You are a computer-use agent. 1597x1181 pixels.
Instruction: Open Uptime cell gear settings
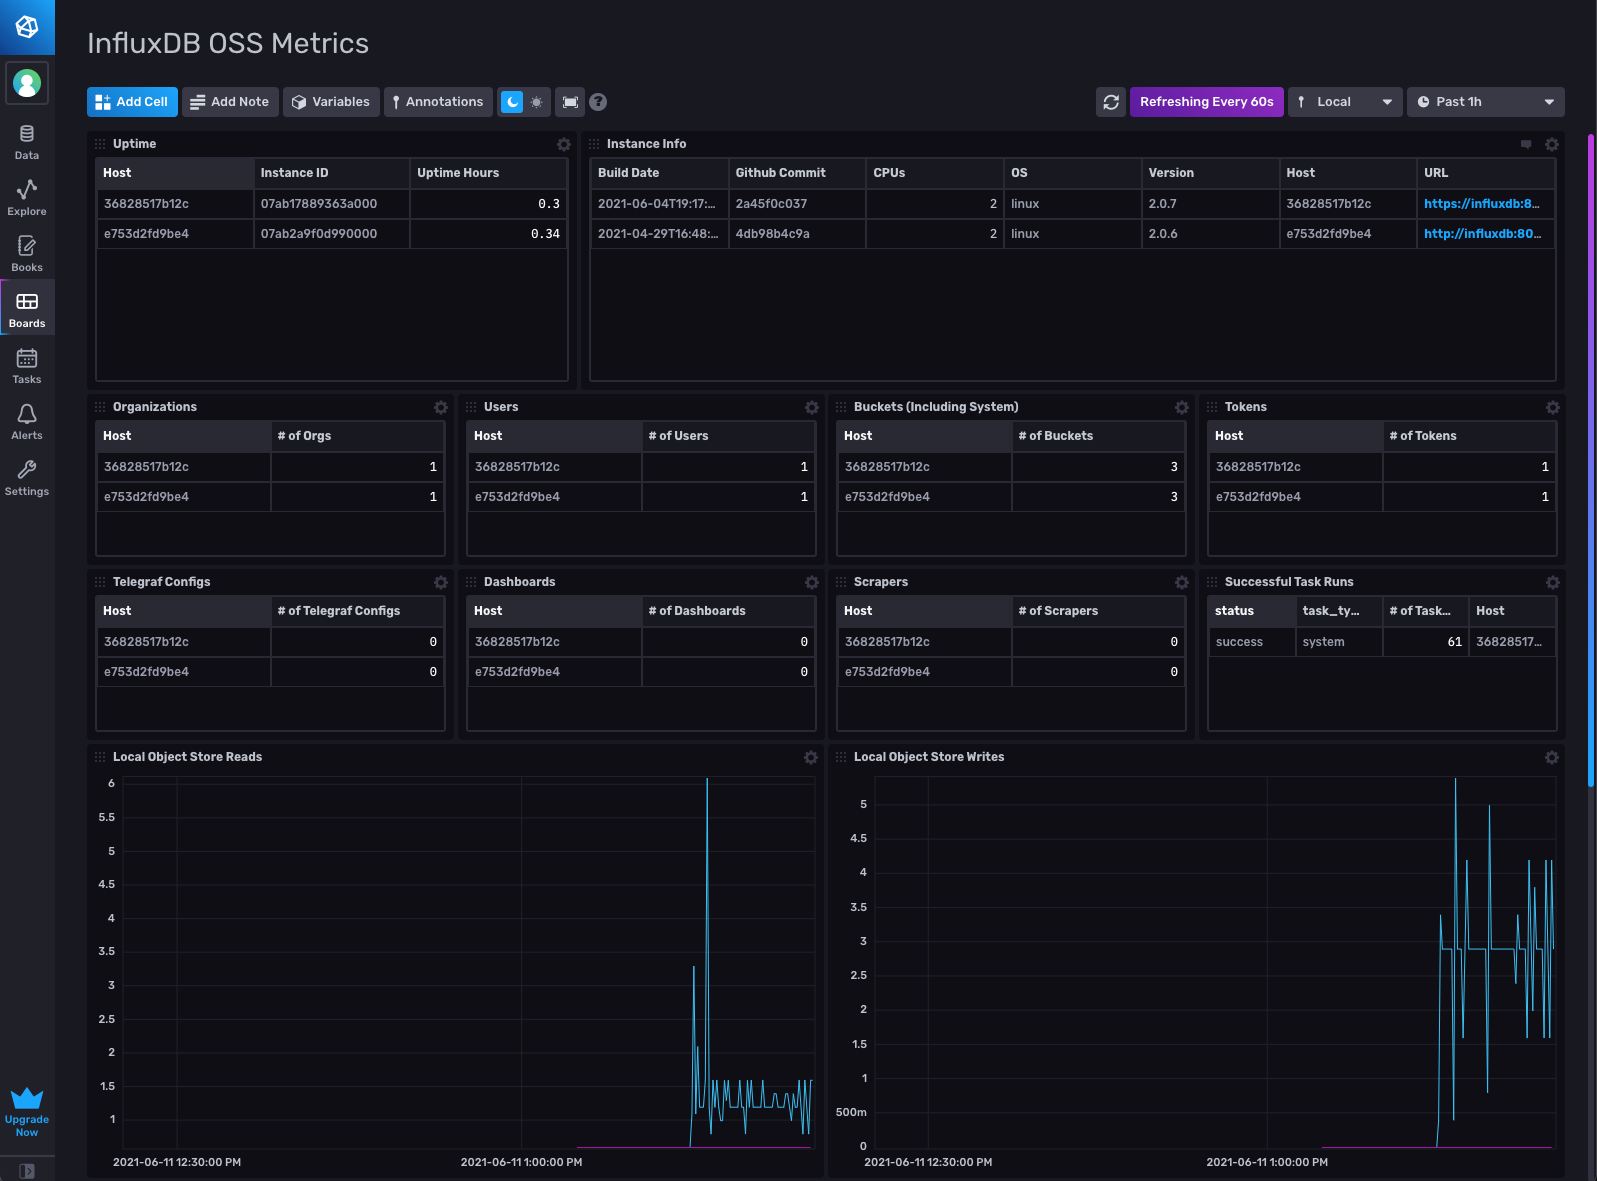564,144
